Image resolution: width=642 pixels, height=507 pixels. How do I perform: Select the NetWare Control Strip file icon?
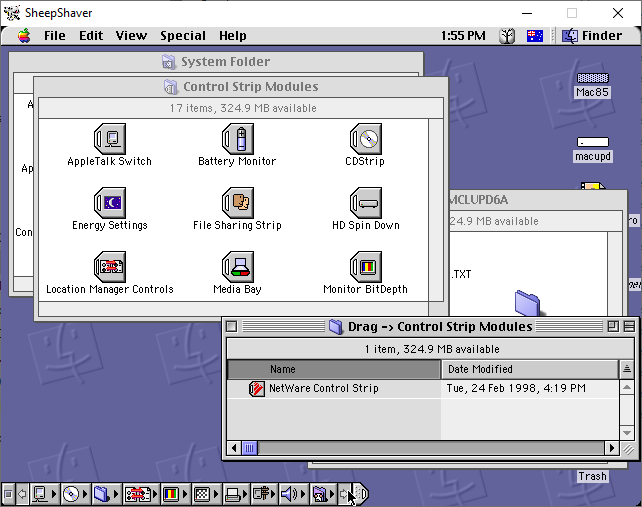(257, 388)
